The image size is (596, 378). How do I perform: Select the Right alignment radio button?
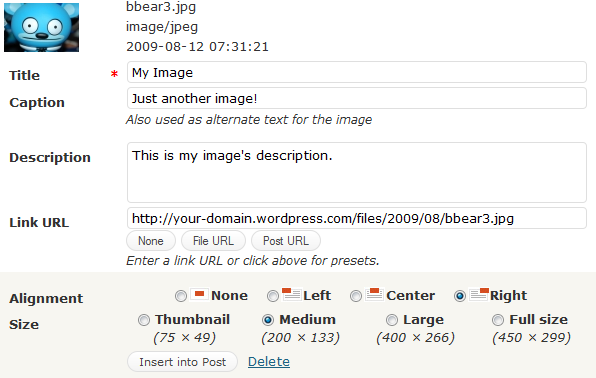(x=460, y=296)
